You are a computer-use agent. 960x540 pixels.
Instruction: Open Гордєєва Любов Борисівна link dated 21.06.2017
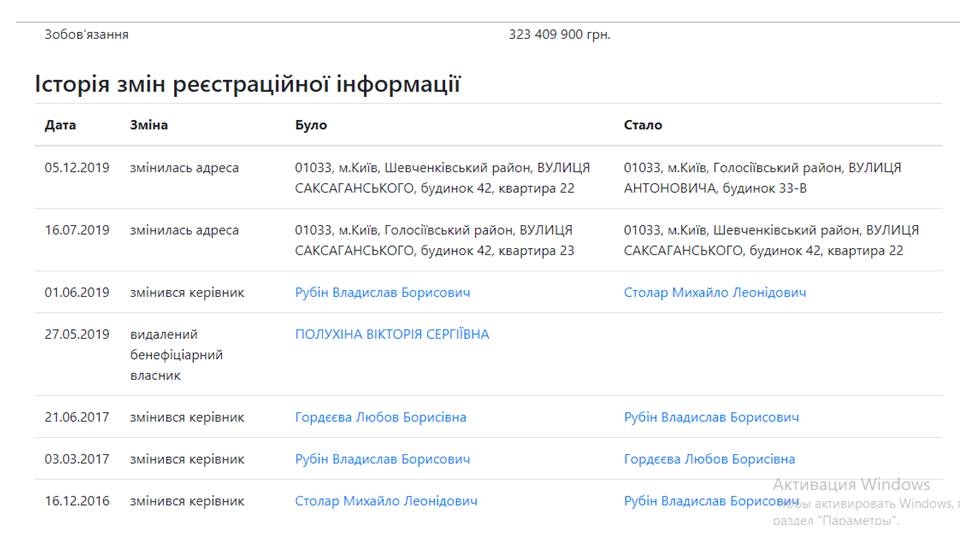coord(380,418)
